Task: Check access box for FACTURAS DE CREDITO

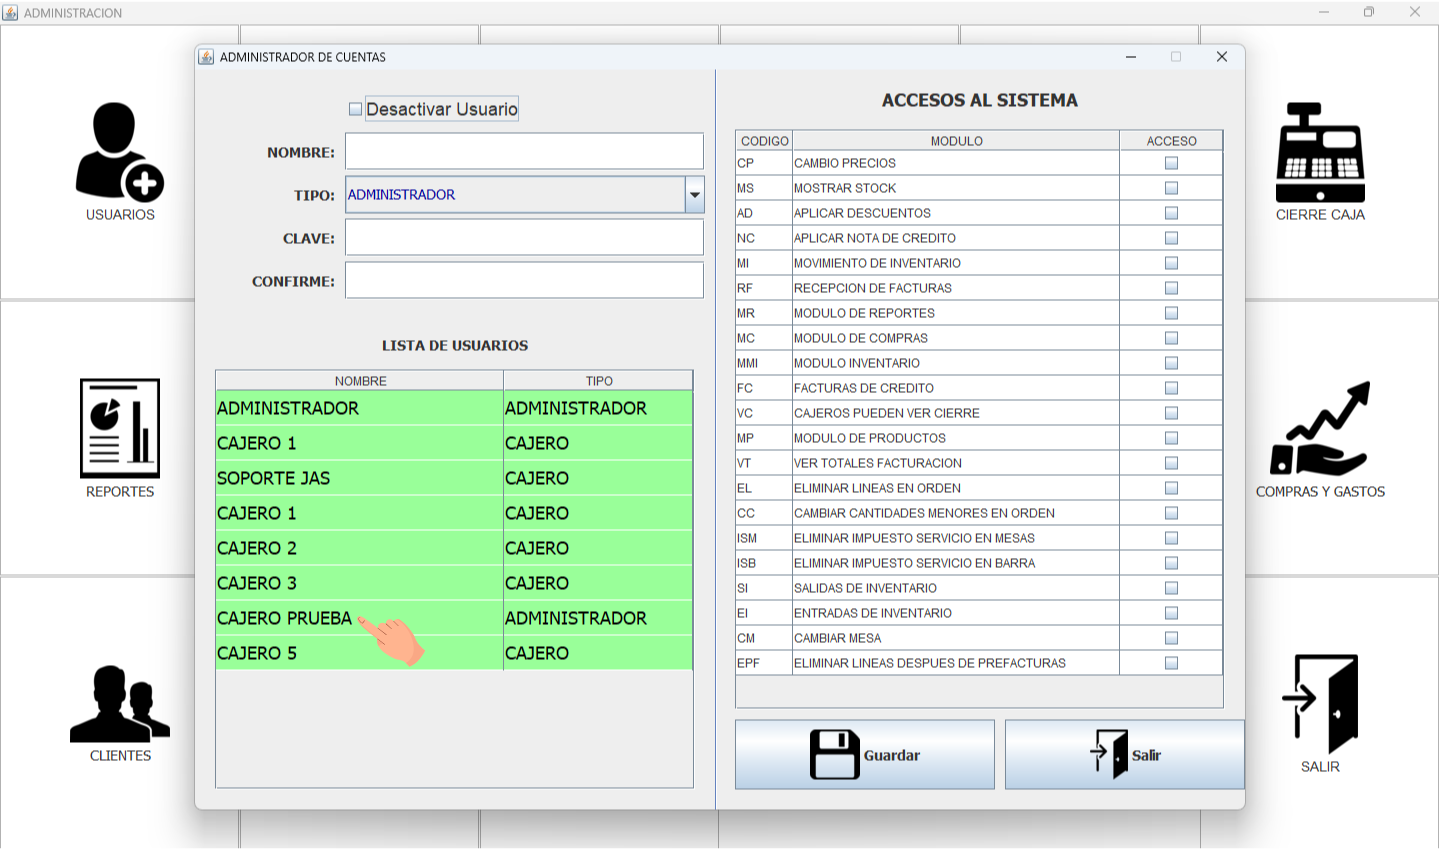Action: coord(1171,388)
